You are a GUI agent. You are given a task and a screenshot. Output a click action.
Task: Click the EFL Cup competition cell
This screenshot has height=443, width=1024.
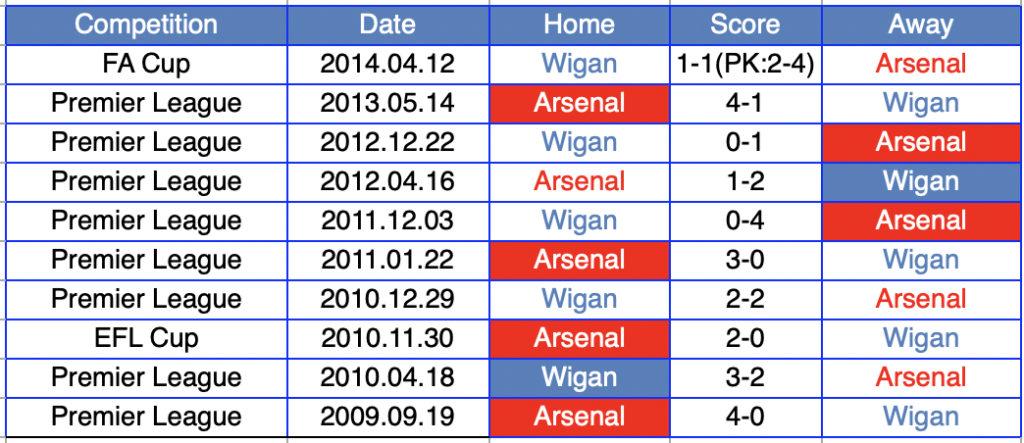coord(146,338)
